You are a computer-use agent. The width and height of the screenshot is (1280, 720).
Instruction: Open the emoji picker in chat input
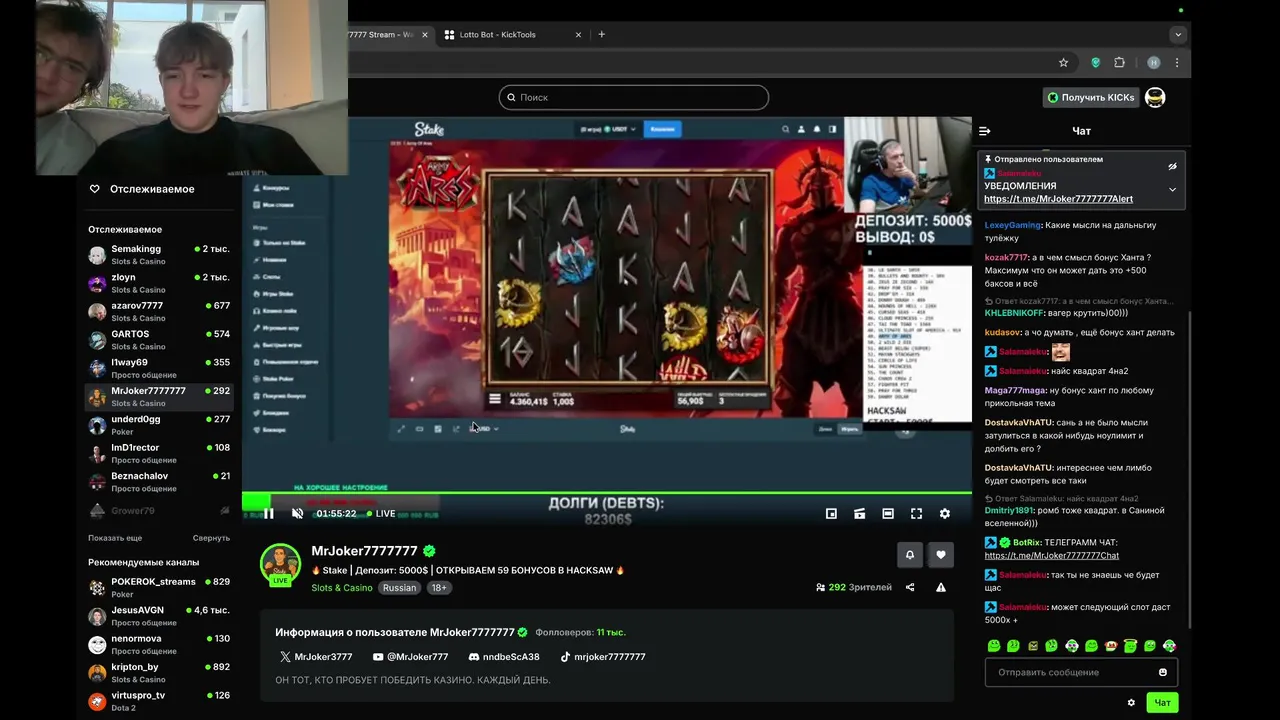pyautogui.click(x=1162, y=672)
